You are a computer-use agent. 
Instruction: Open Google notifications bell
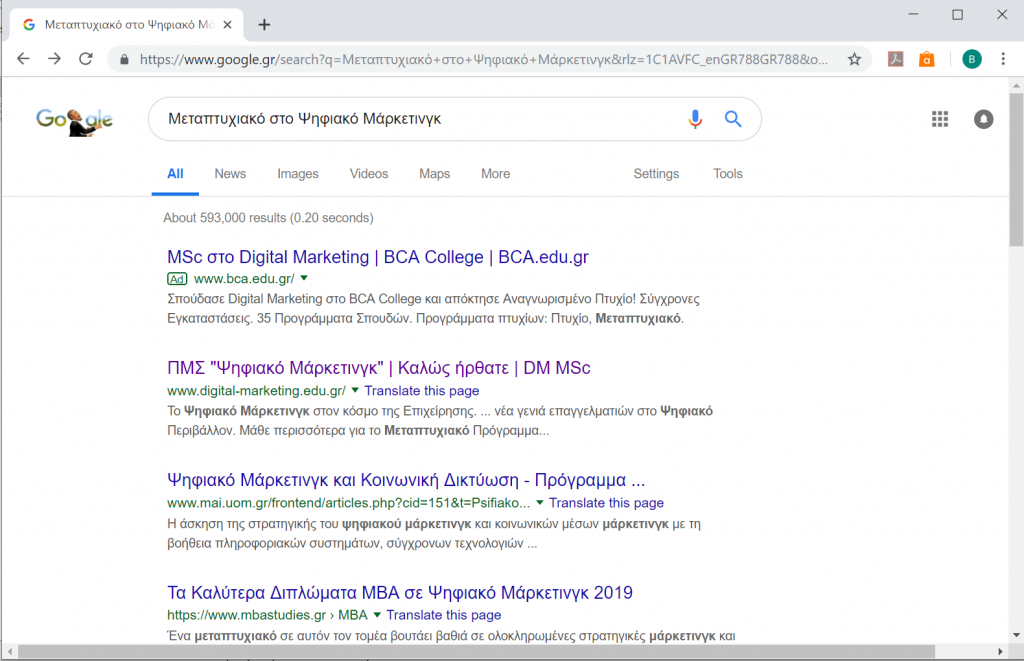pos(984,119)
